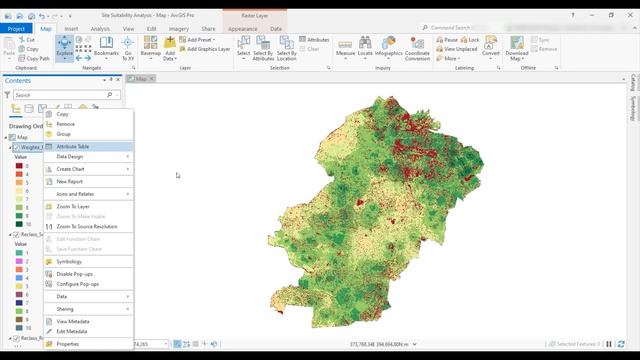Open the Locate tool

click(x=365, y=48)
